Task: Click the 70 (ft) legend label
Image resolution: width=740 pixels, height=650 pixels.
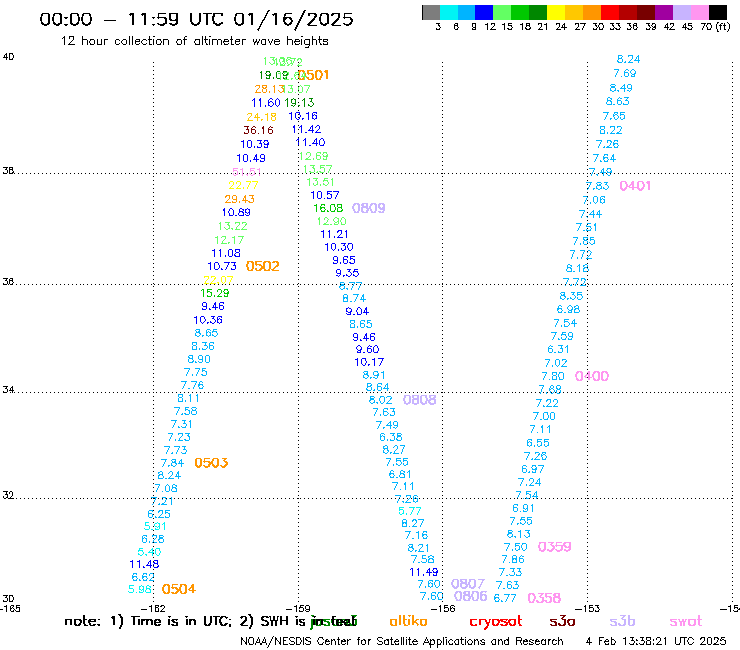Action: pos(715,27)
